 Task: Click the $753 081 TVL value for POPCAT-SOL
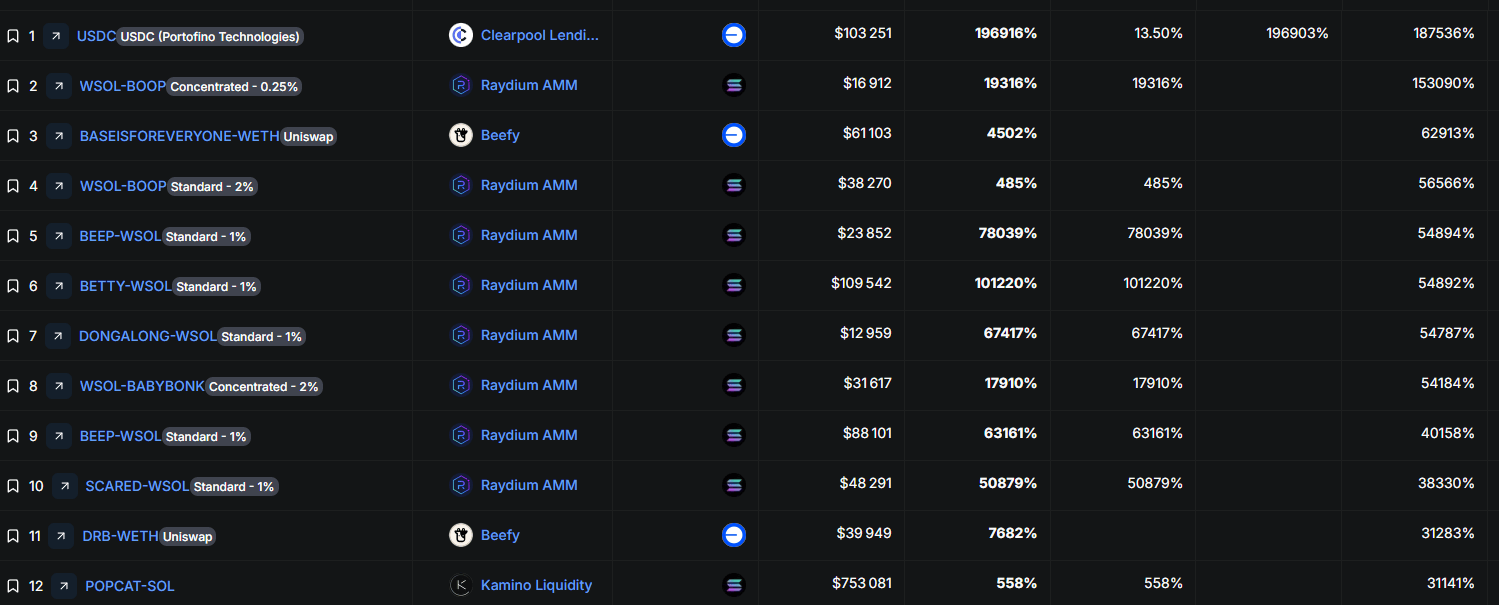tap(861, 583)
